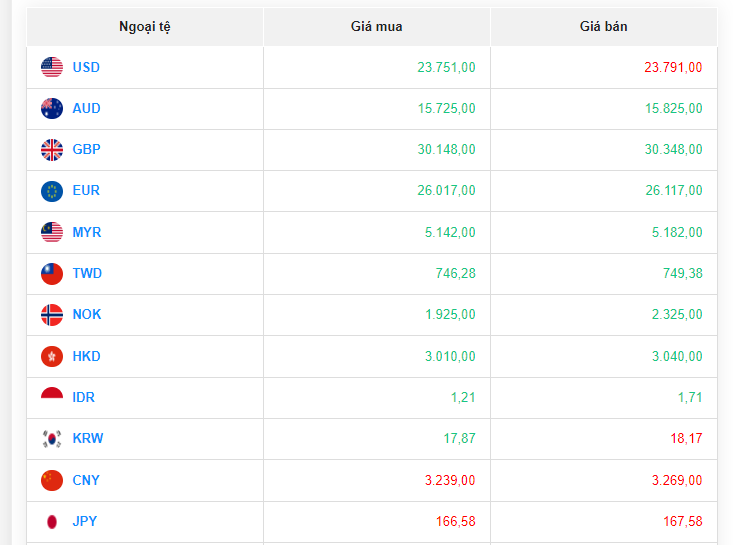Click the Australian flag icon
This screenshot has width=733, height=545.
click(x=52, y=108)
